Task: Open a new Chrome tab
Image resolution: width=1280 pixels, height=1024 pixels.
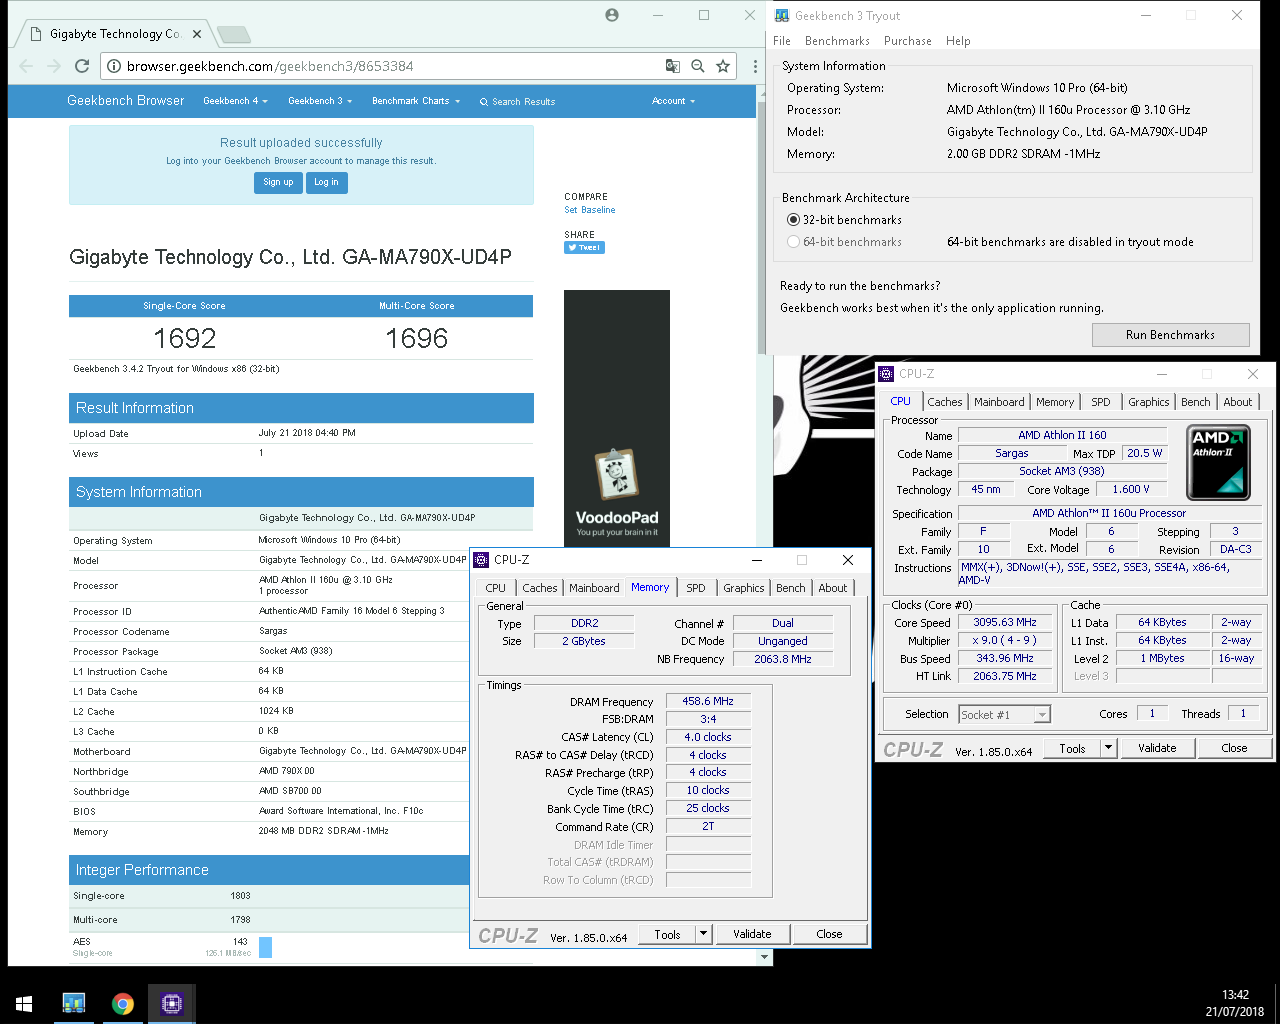Action: click(x=234, y=35)
